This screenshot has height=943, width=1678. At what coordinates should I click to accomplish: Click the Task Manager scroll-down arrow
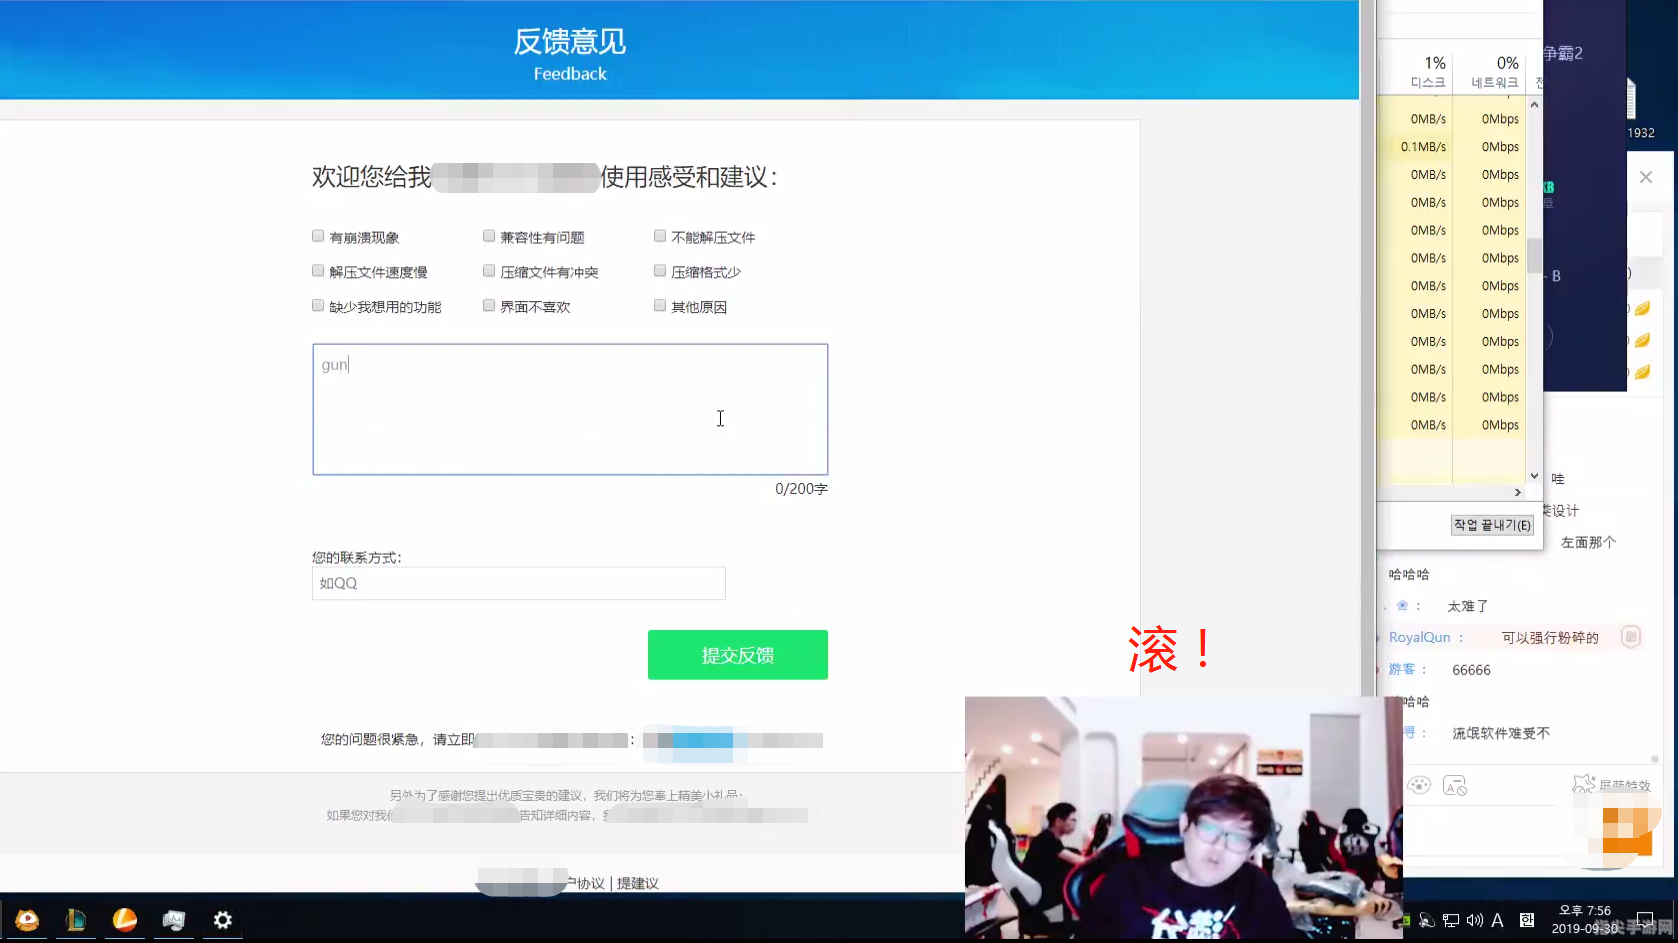(1534, 477)
